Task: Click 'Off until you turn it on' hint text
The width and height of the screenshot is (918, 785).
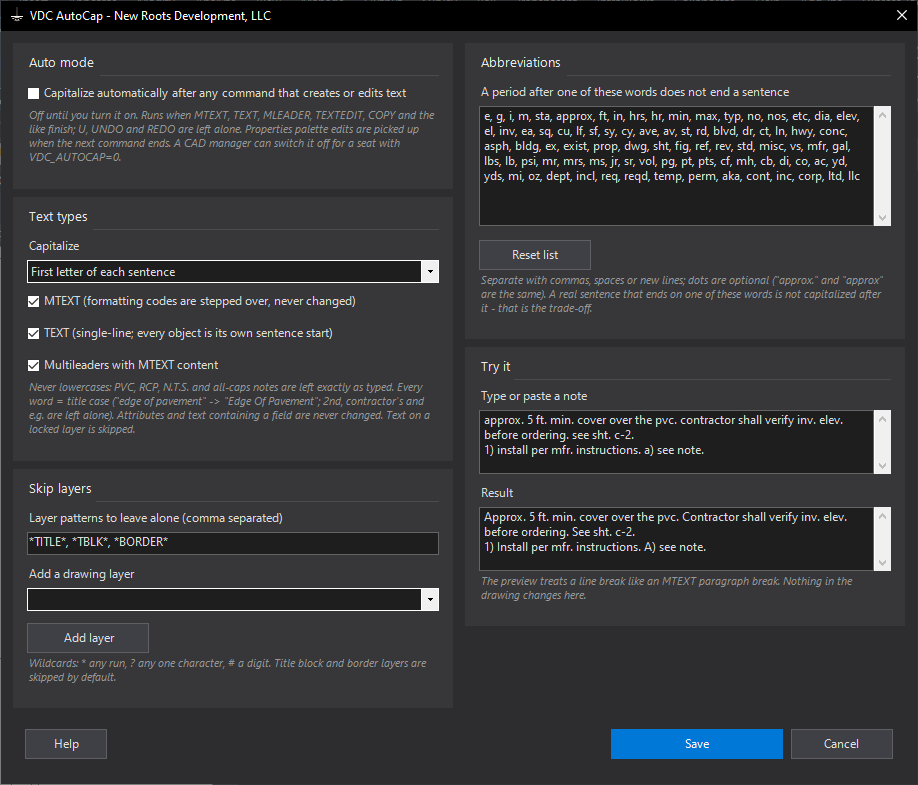Action: coord(232,136)
